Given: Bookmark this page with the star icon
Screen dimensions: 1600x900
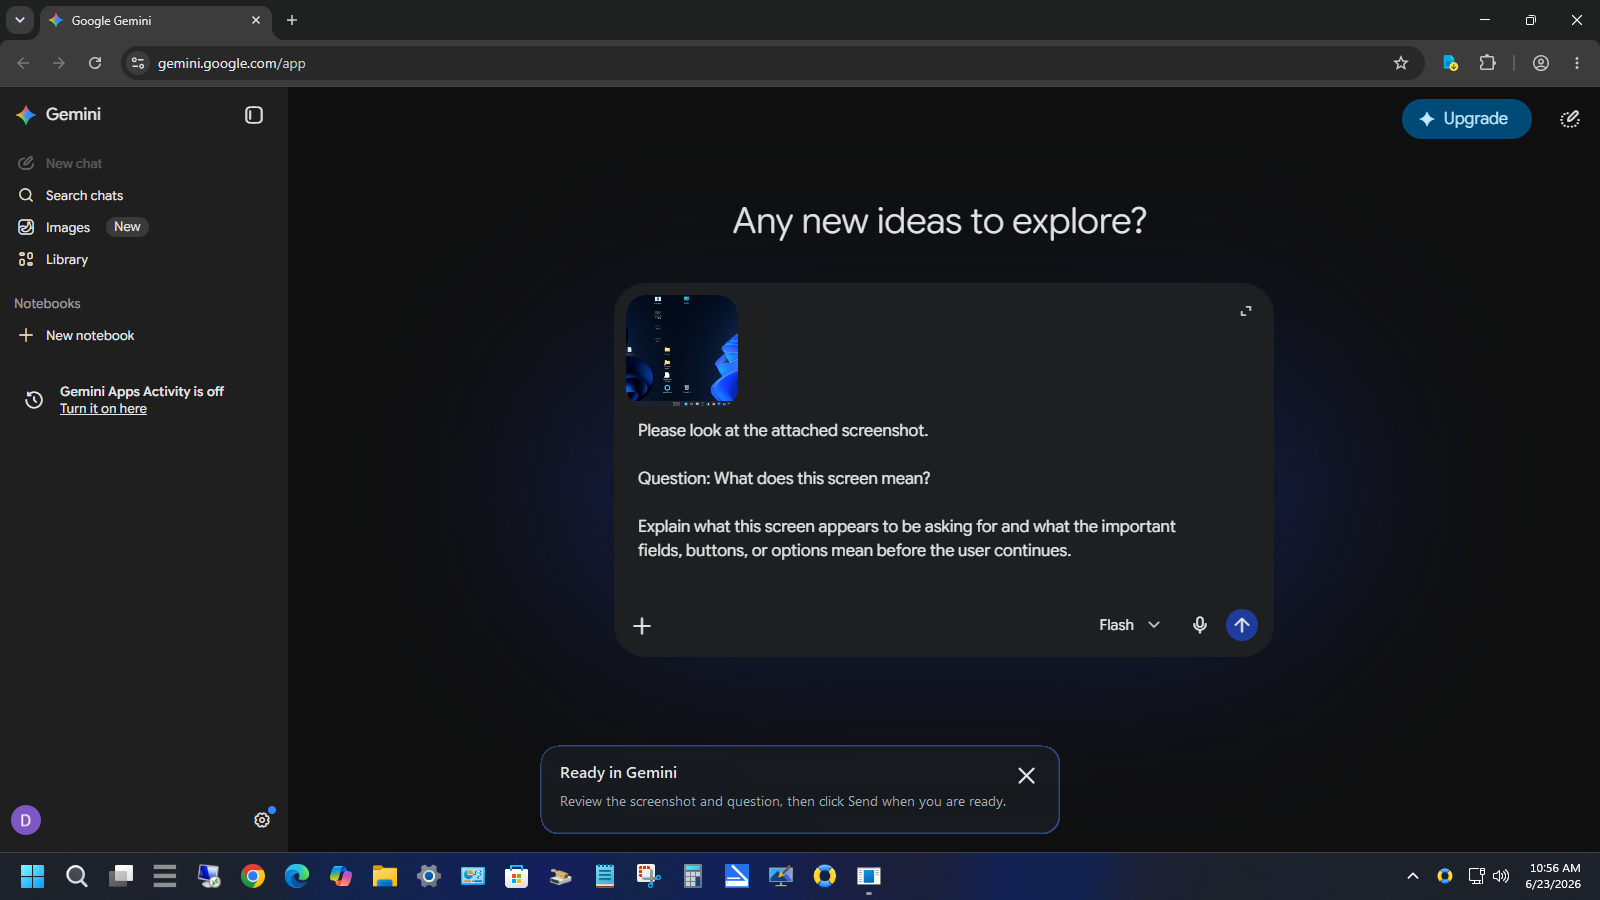Looking at the screenshot, I should (1401, 63).
